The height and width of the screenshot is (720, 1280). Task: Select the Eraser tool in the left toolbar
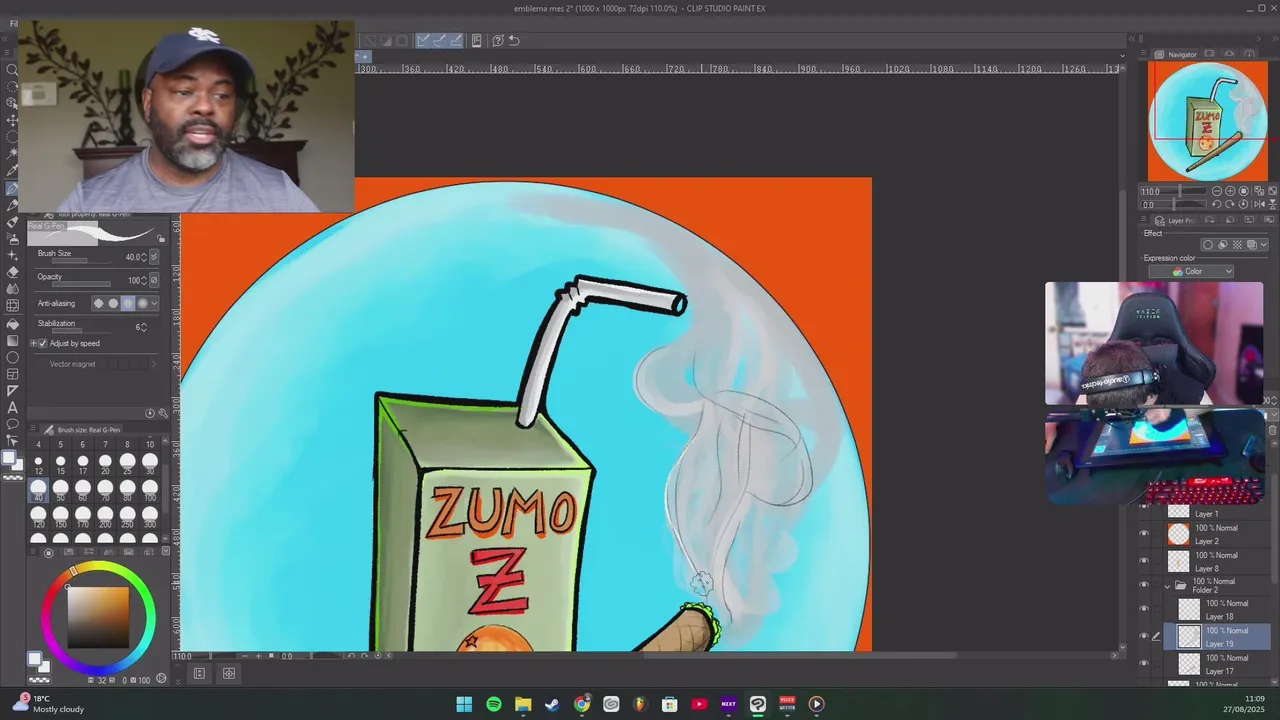pos(12,273)
